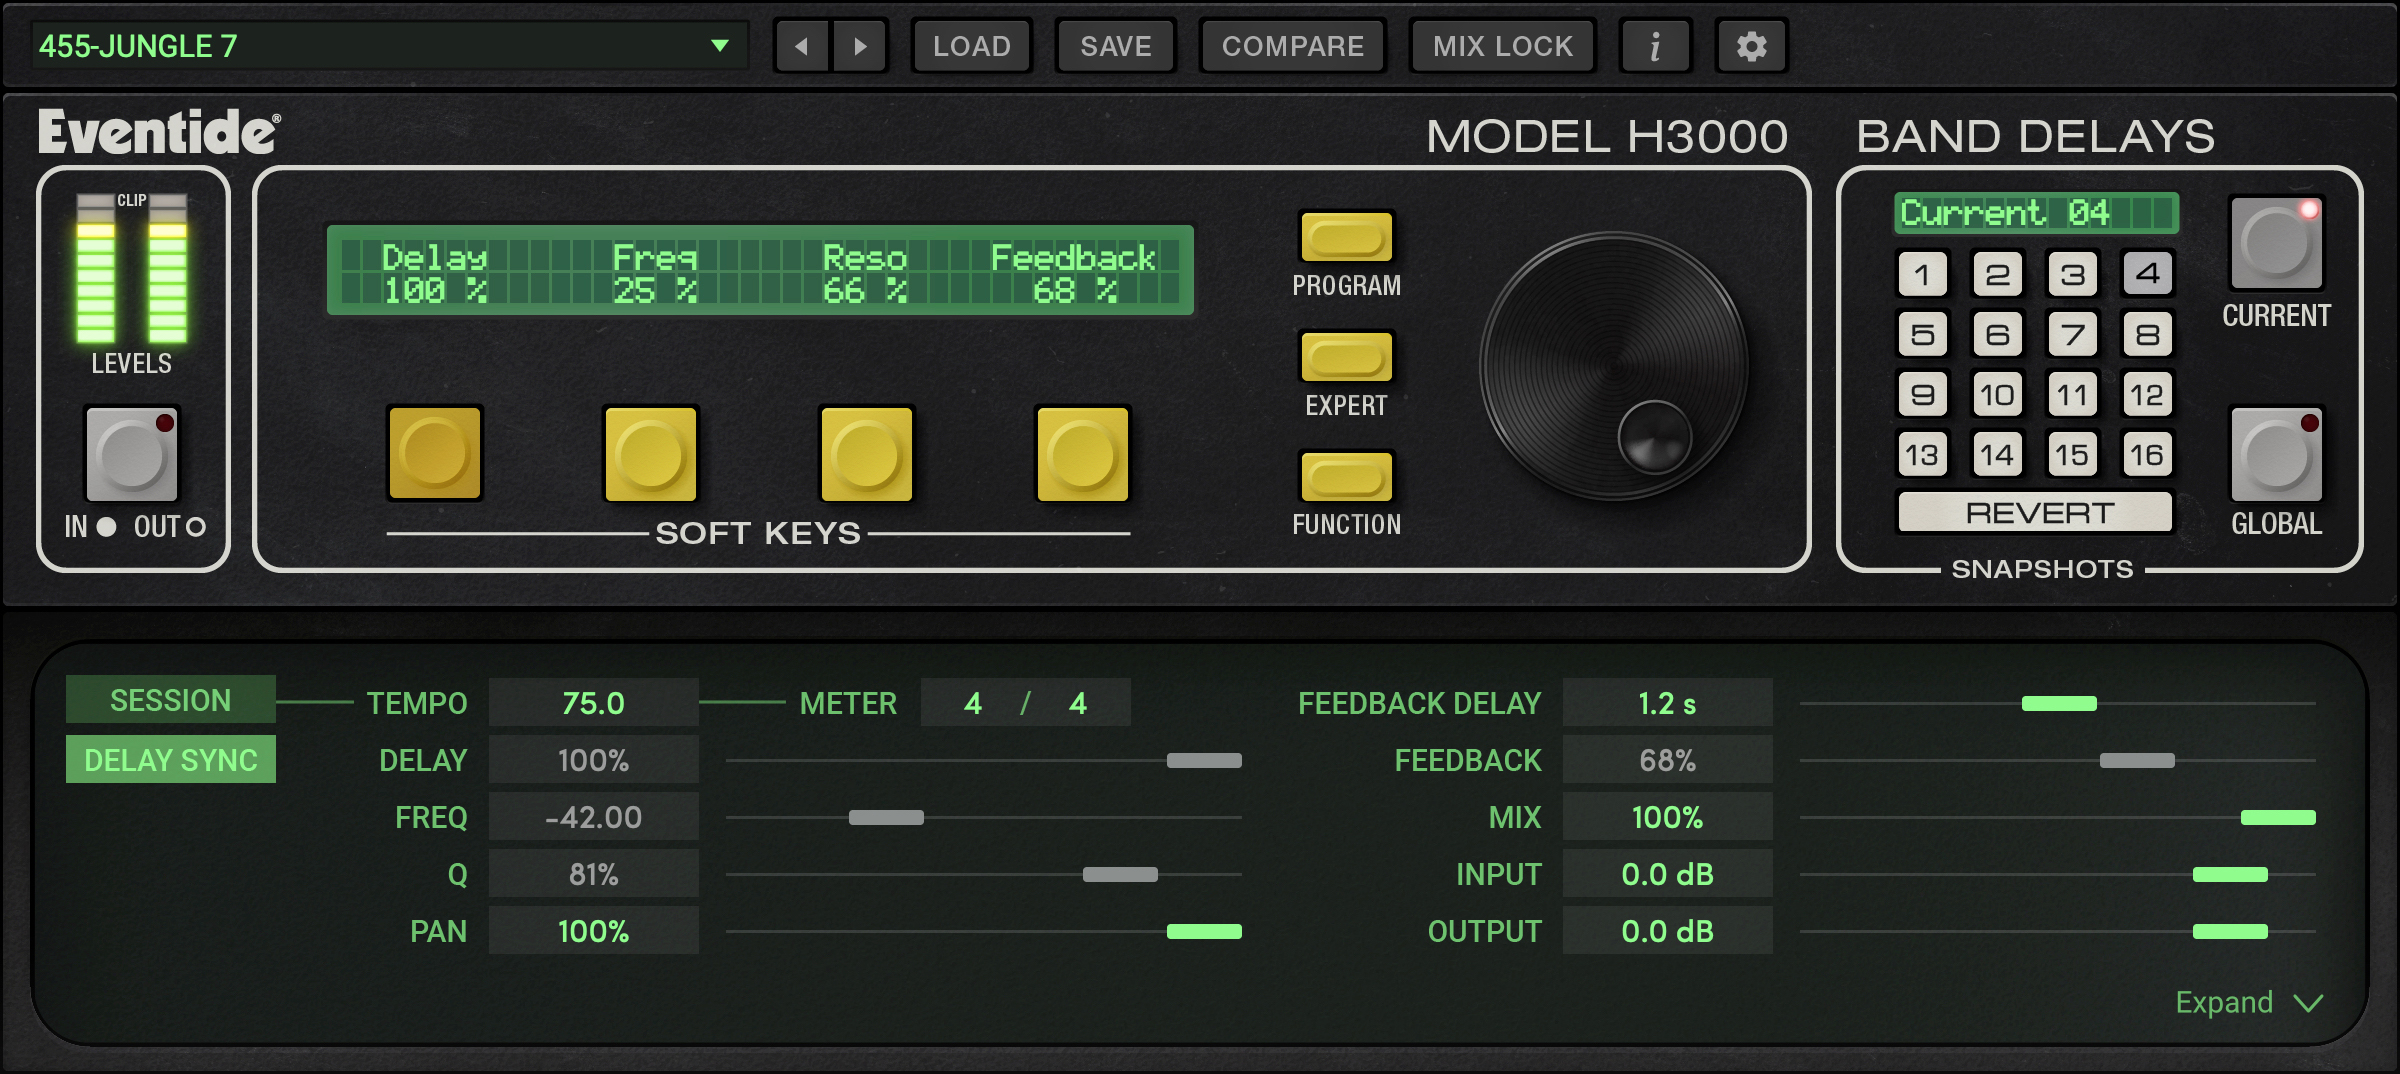Select snapshot 9
The height and width of the screenshot is (1074, 2400).
[1922, 395]
